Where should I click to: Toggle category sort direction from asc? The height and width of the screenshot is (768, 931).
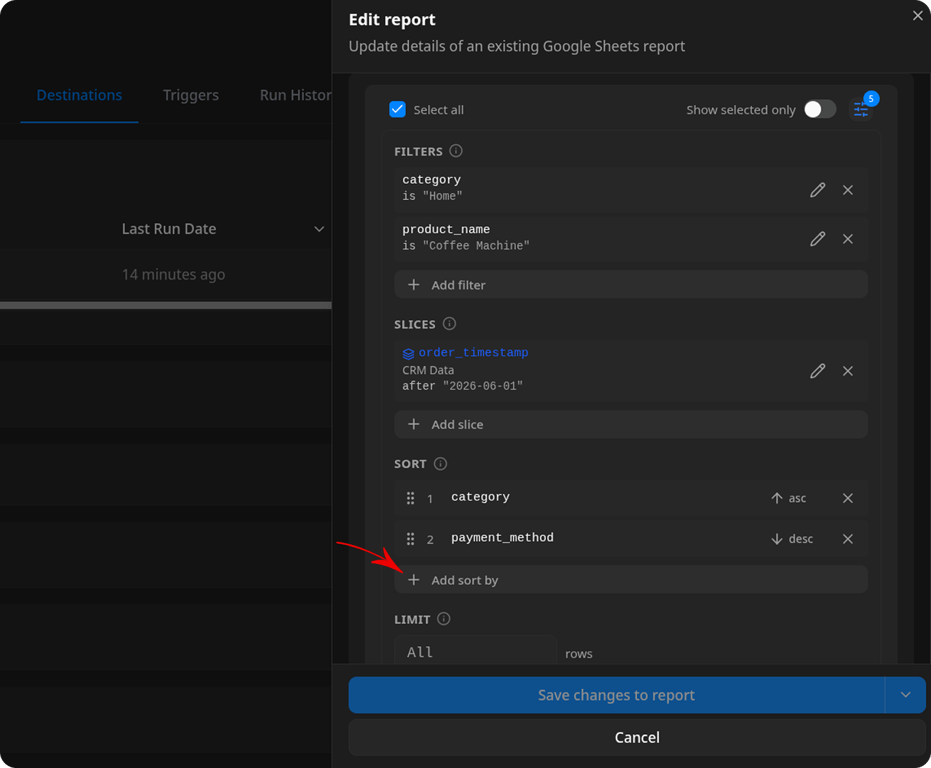[788, 498]
